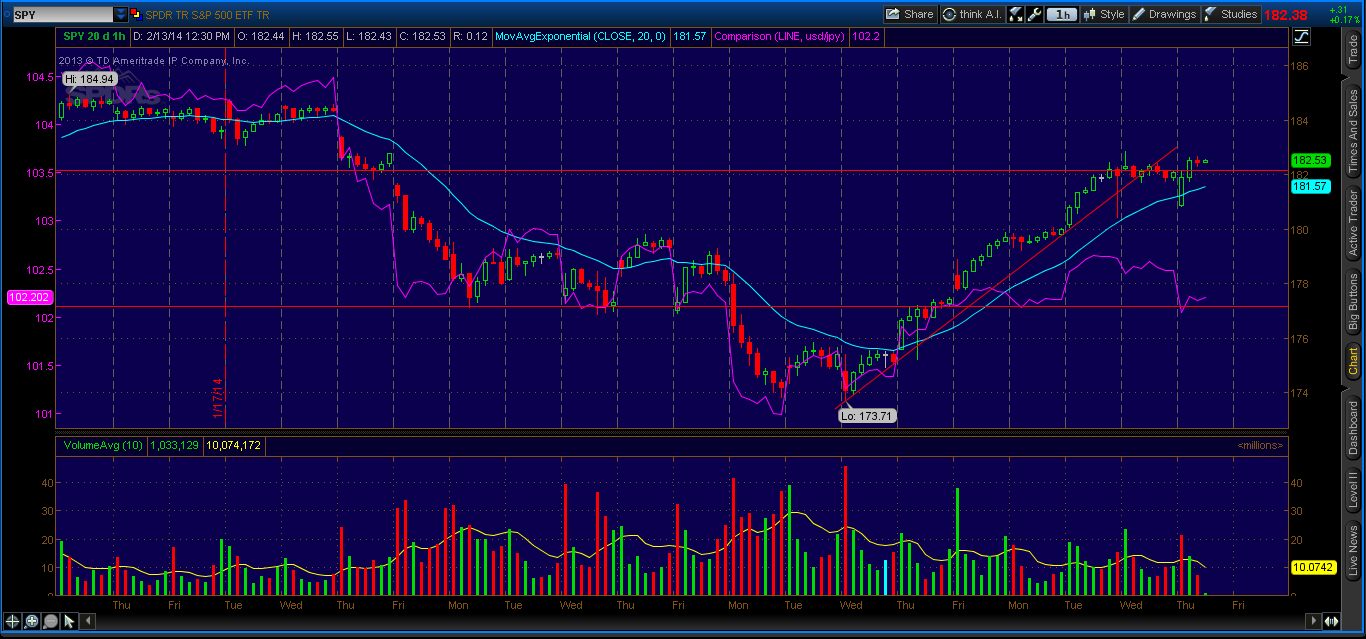Open the Drawings menu

pyautogui.click(x=1164, y=14)
